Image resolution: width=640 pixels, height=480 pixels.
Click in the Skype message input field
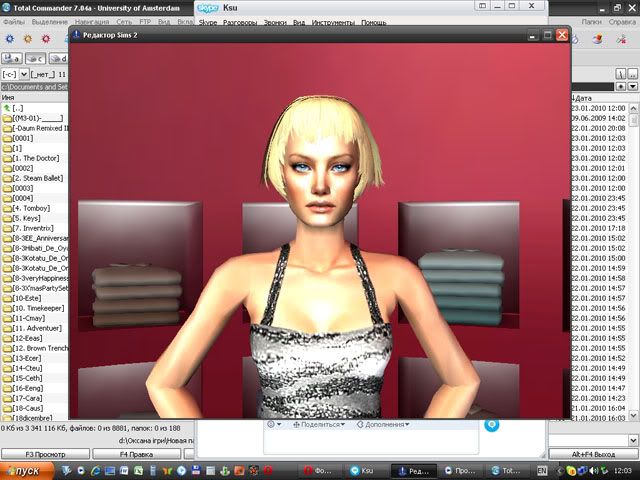371,441
